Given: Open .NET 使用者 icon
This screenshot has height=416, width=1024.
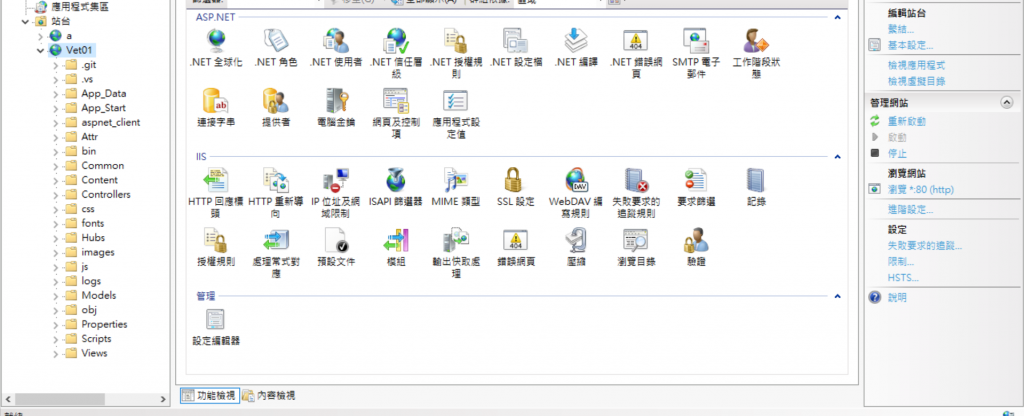Looking at the screenshot, I should [336, 41].
